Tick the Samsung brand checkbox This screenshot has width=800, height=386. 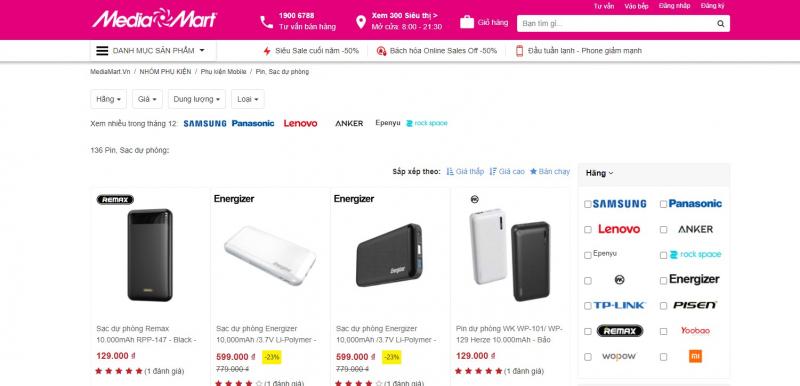(x=588, y=204)
